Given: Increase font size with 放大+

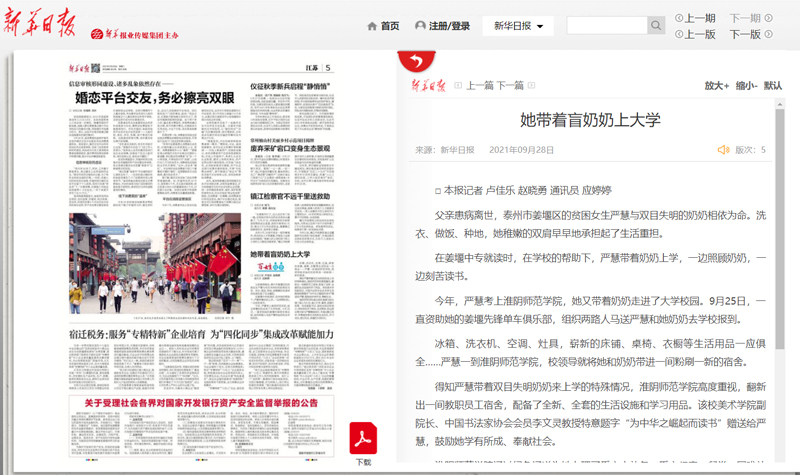Looking at the screenshot, I should [x=716, y=86].
